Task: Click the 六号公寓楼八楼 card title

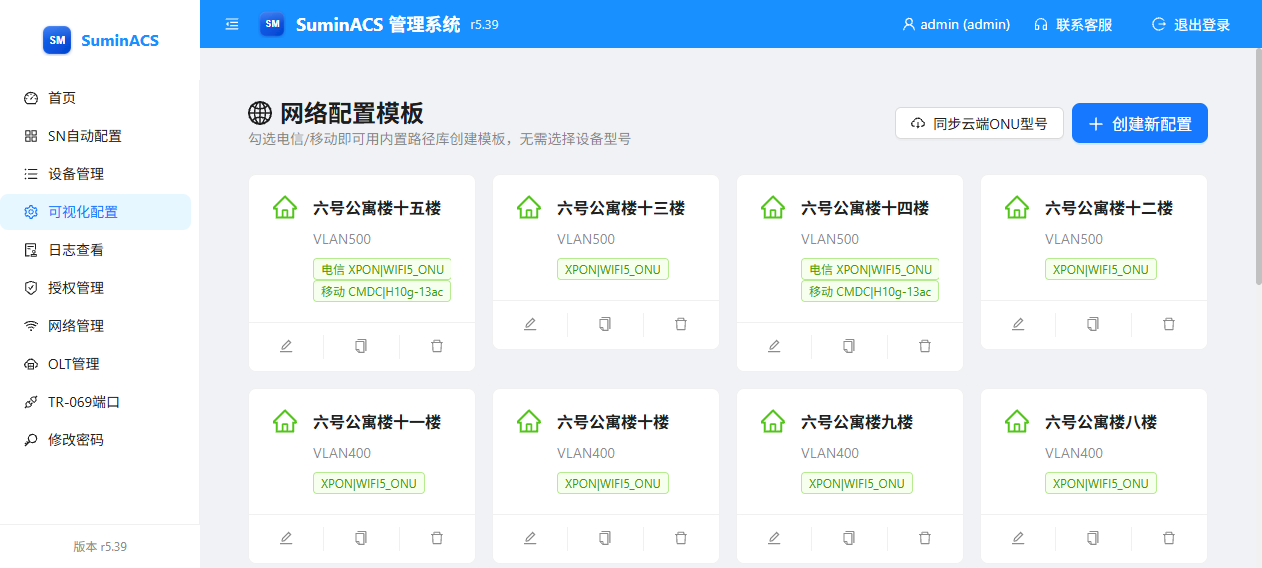Action: [1101, 422]
